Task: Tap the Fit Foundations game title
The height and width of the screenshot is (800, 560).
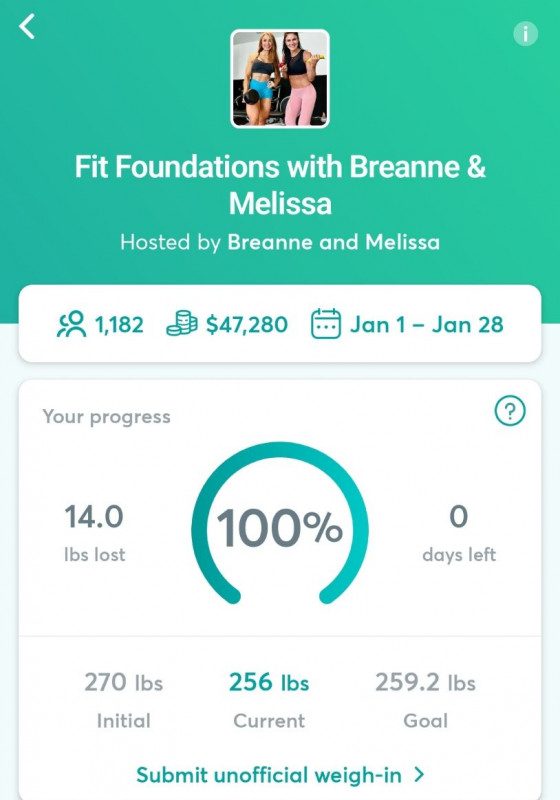Action: coord(280,185)
